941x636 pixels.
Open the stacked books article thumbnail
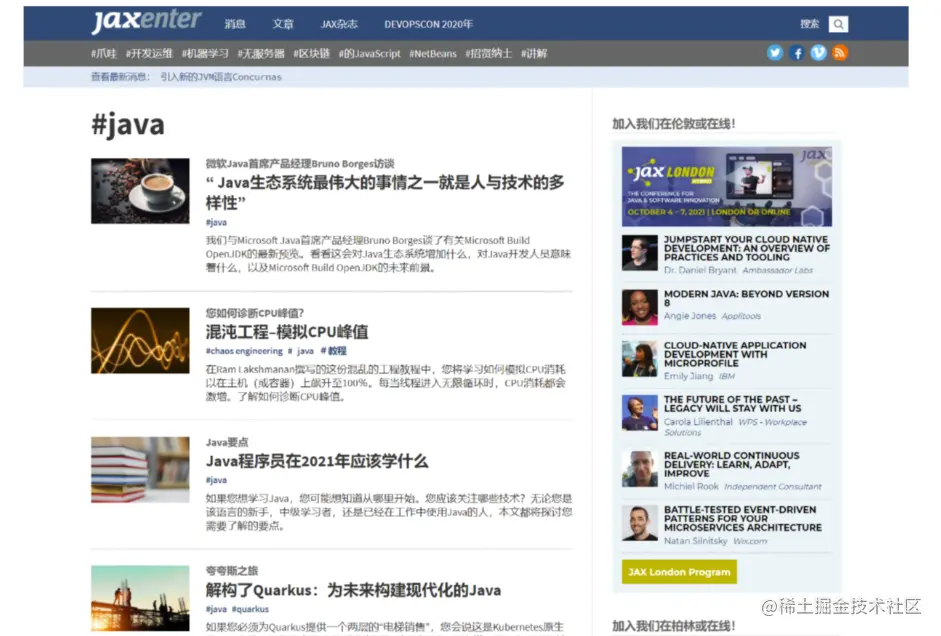(x=140, y=469)
